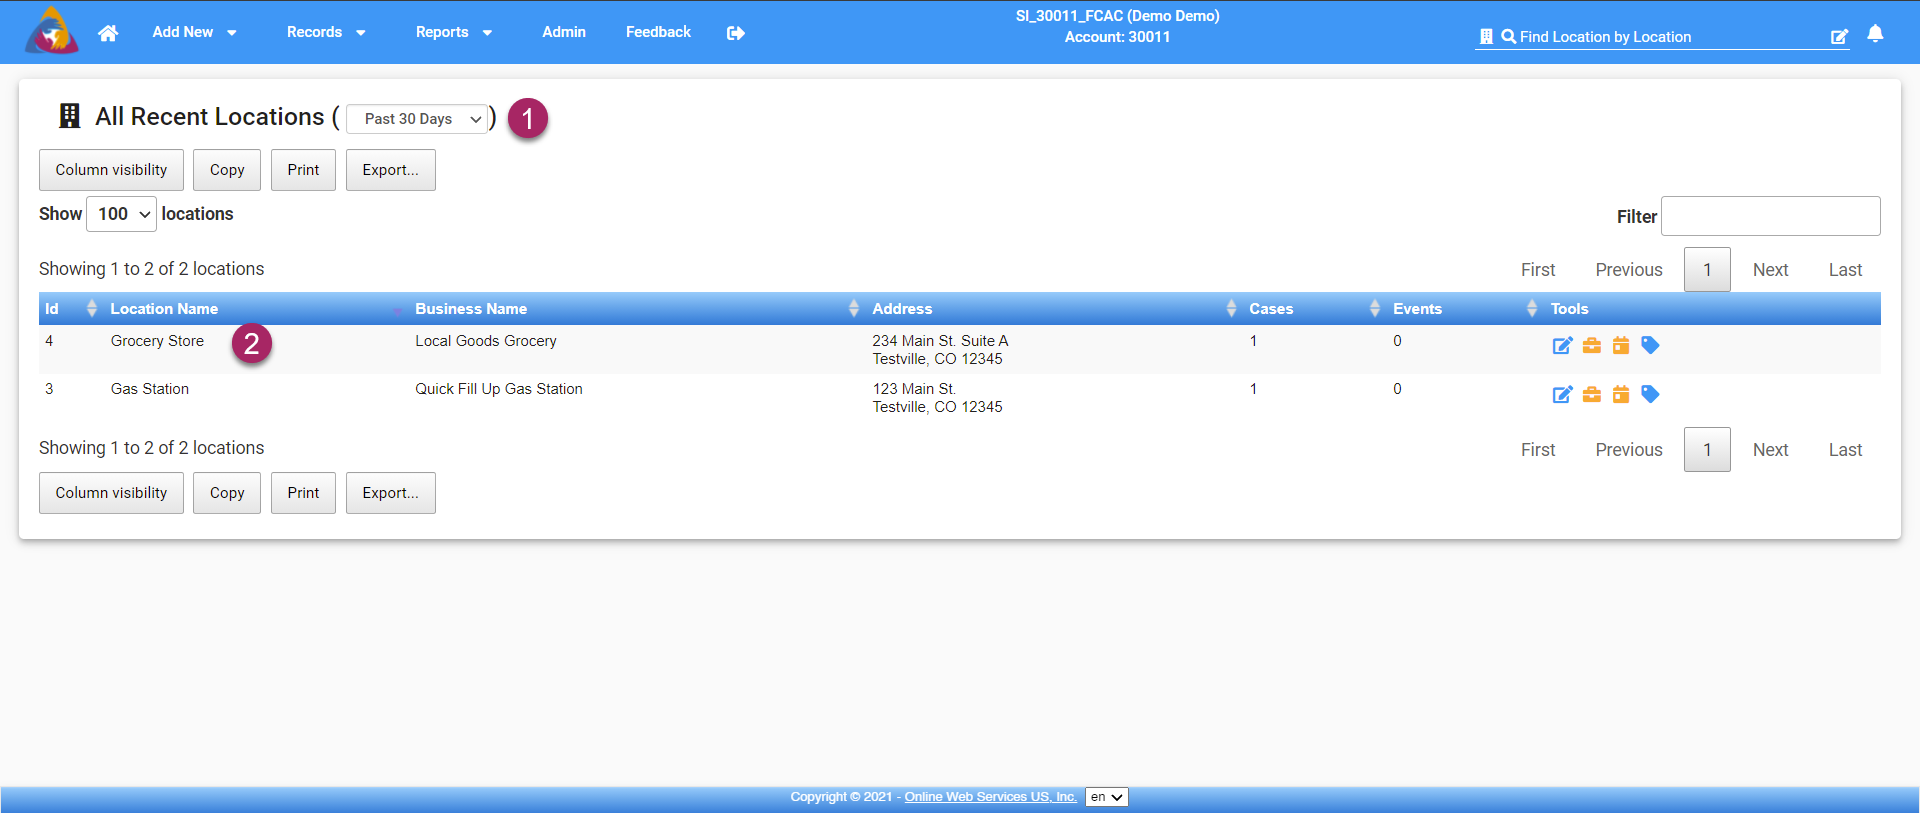Viewport: 1920px width, 813px height.
Task: Open events calendar for Gas Station
Action: [1621, 395]
